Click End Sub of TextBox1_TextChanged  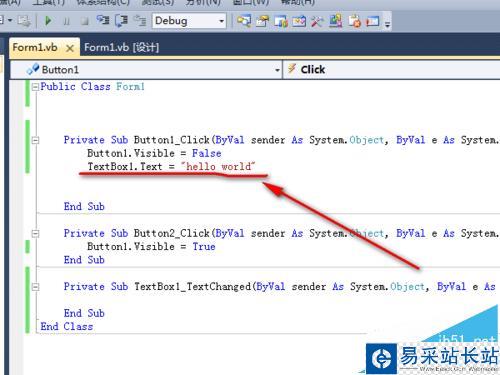(84, 313)
